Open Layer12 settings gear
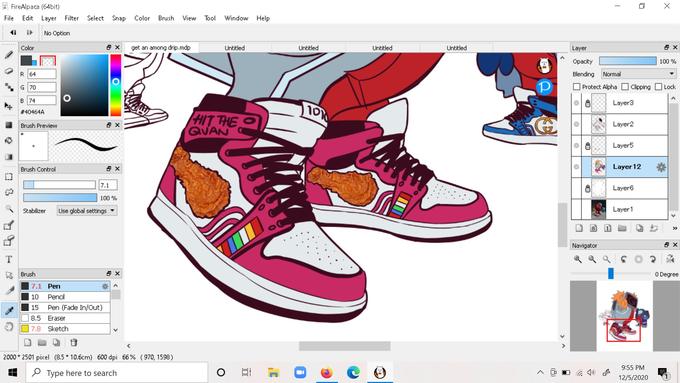Viewport: 680px width, 383px height. coord(661,167)
